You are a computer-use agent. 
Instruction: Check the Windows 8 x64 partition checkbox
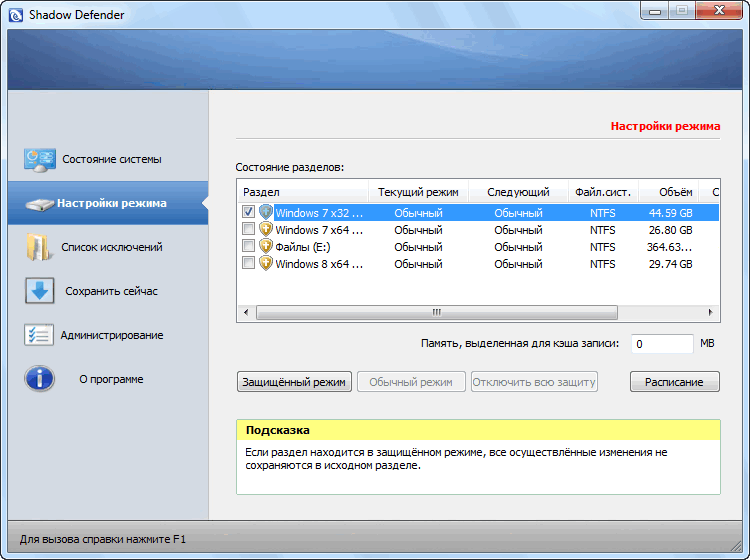click(248, 263)
